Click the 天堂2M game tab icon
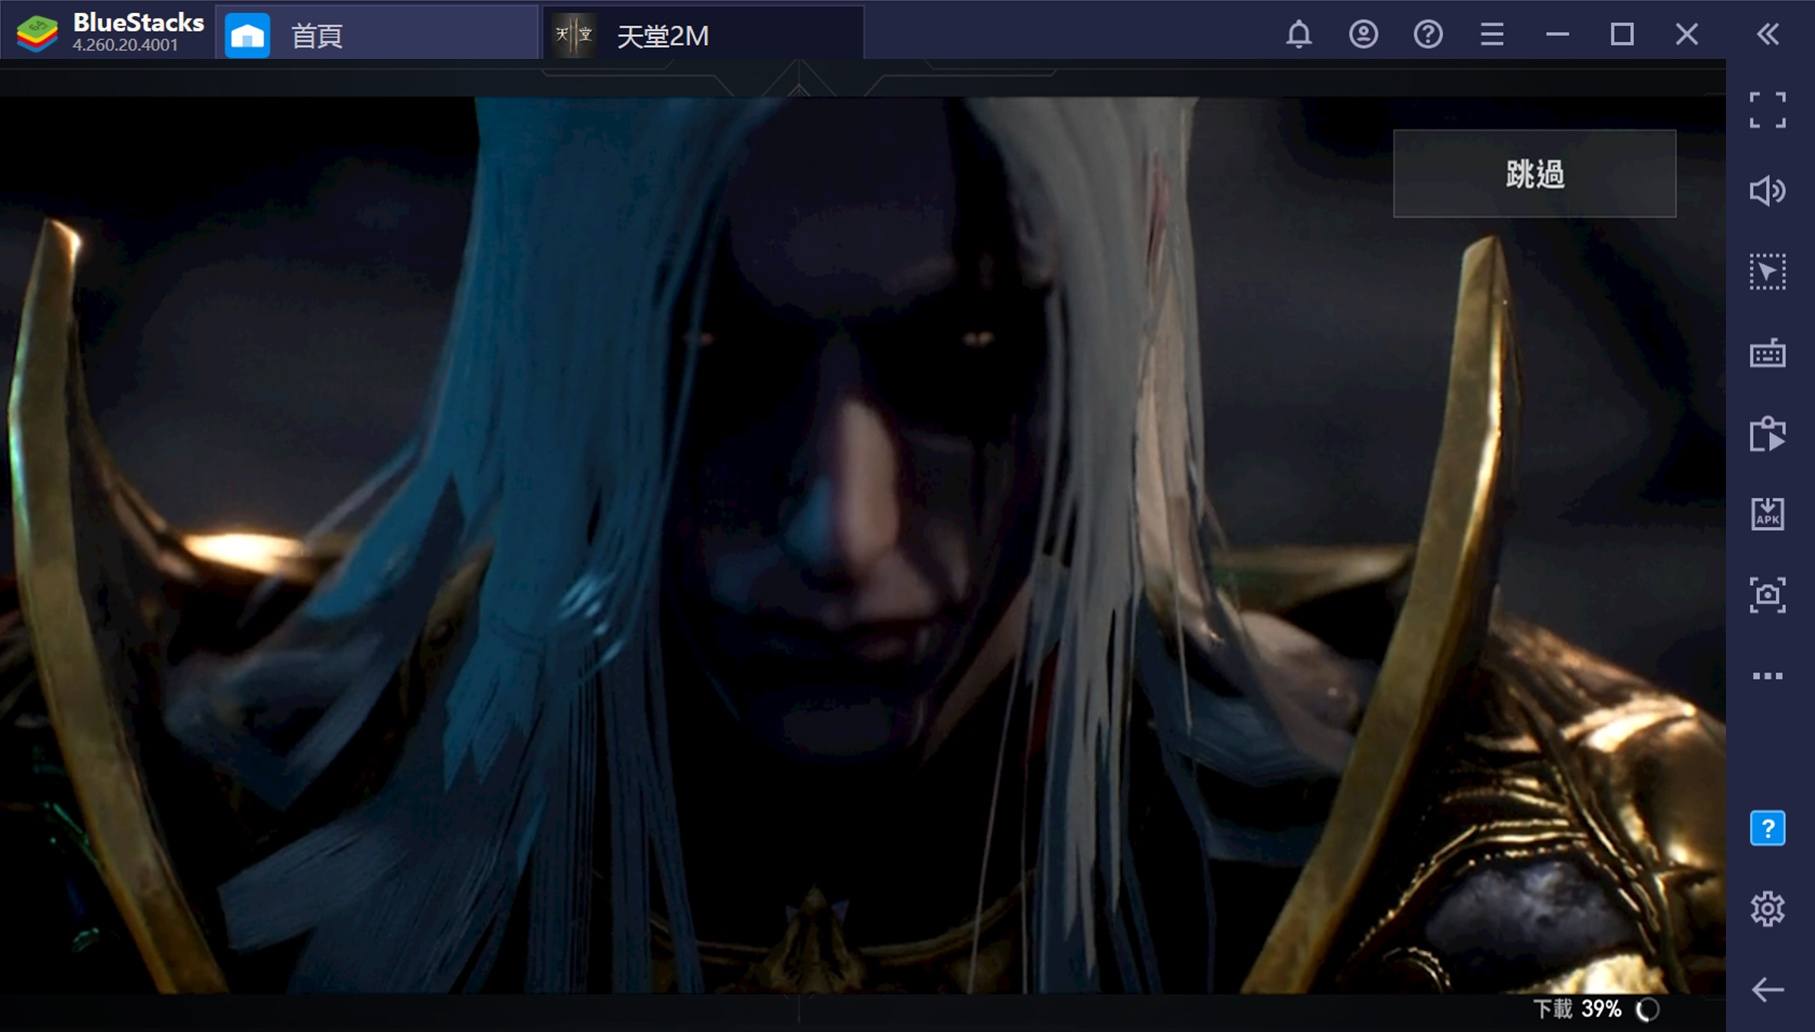Viewport: 1815px width, 1032px height. click(x=574, y=35)
